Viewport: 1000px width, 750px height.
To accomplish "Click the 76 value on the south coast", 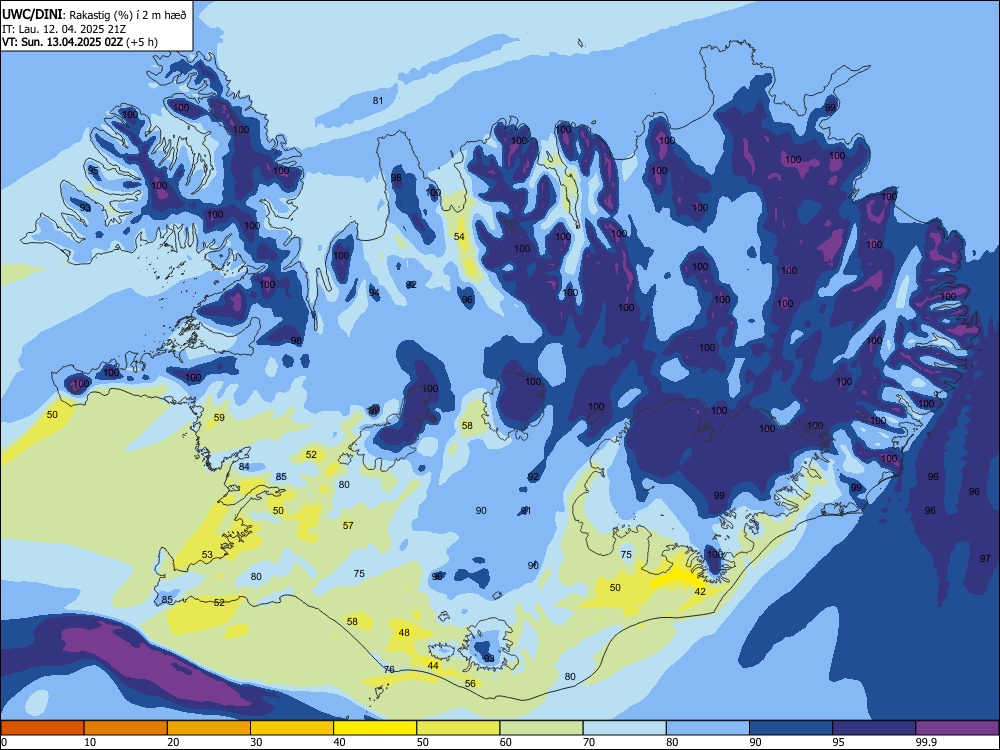I will 390,669.
